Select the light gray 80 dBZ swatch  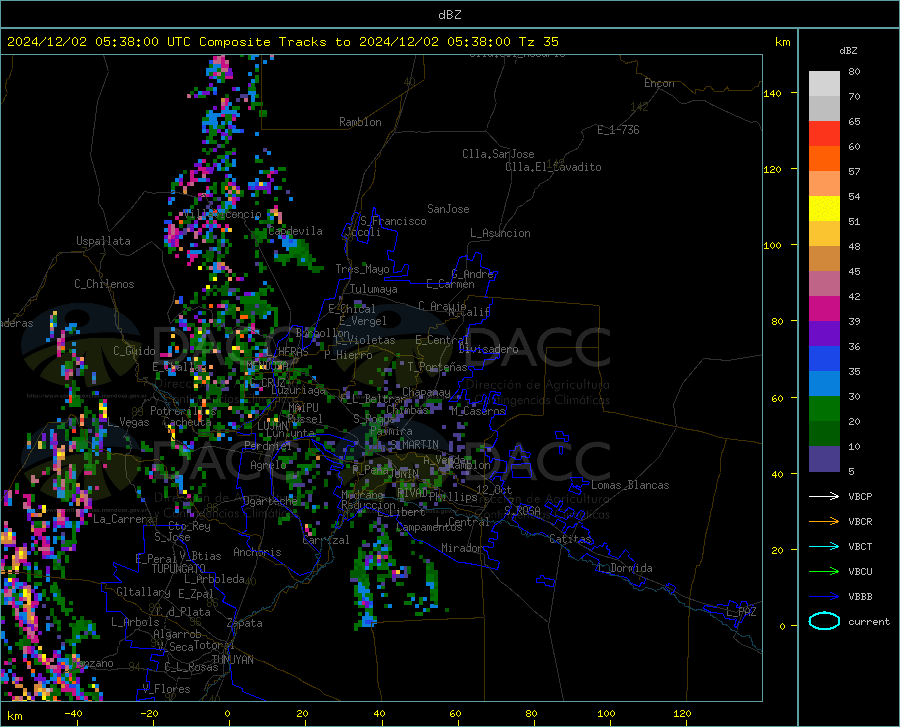pos(824,84)
